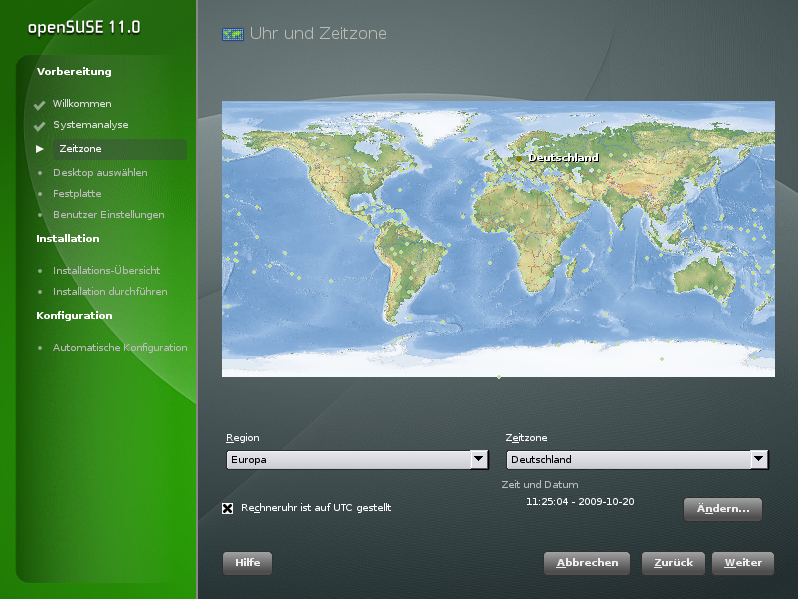Proceed with the Weiter button
798x599 pixels.
743,563
